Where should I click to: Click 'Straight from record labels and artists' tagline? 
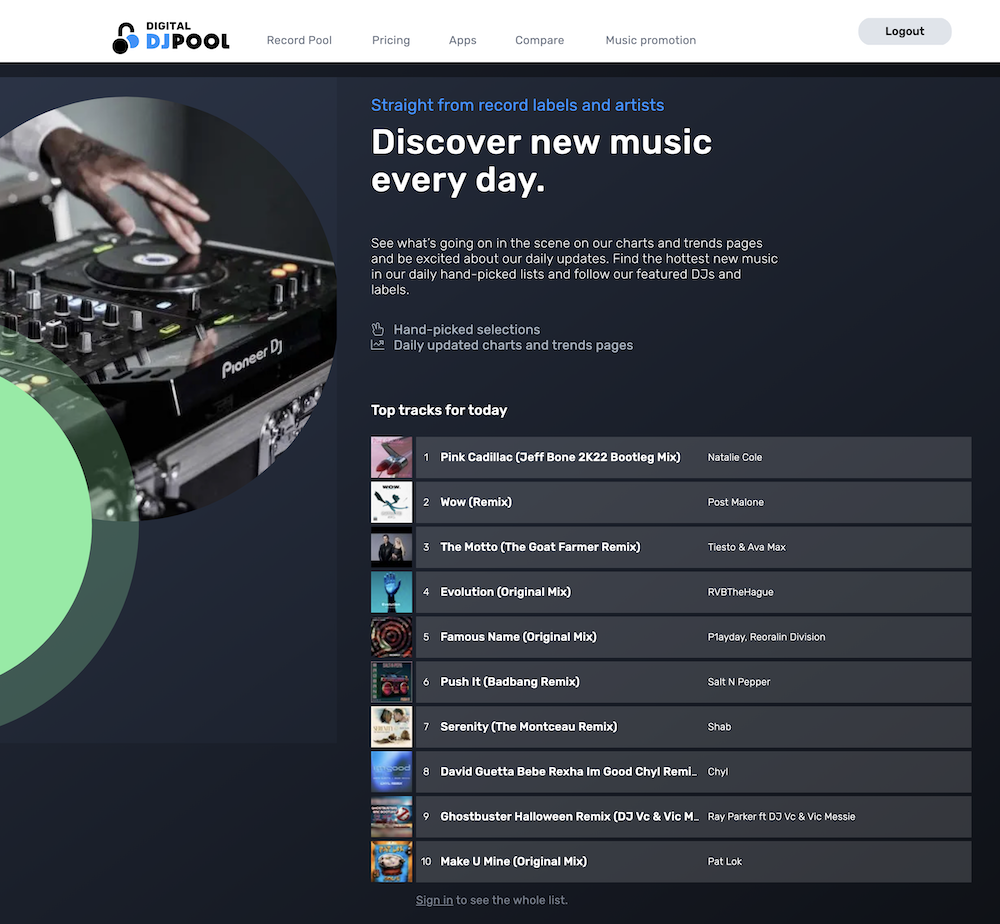(x=517, y=105)
